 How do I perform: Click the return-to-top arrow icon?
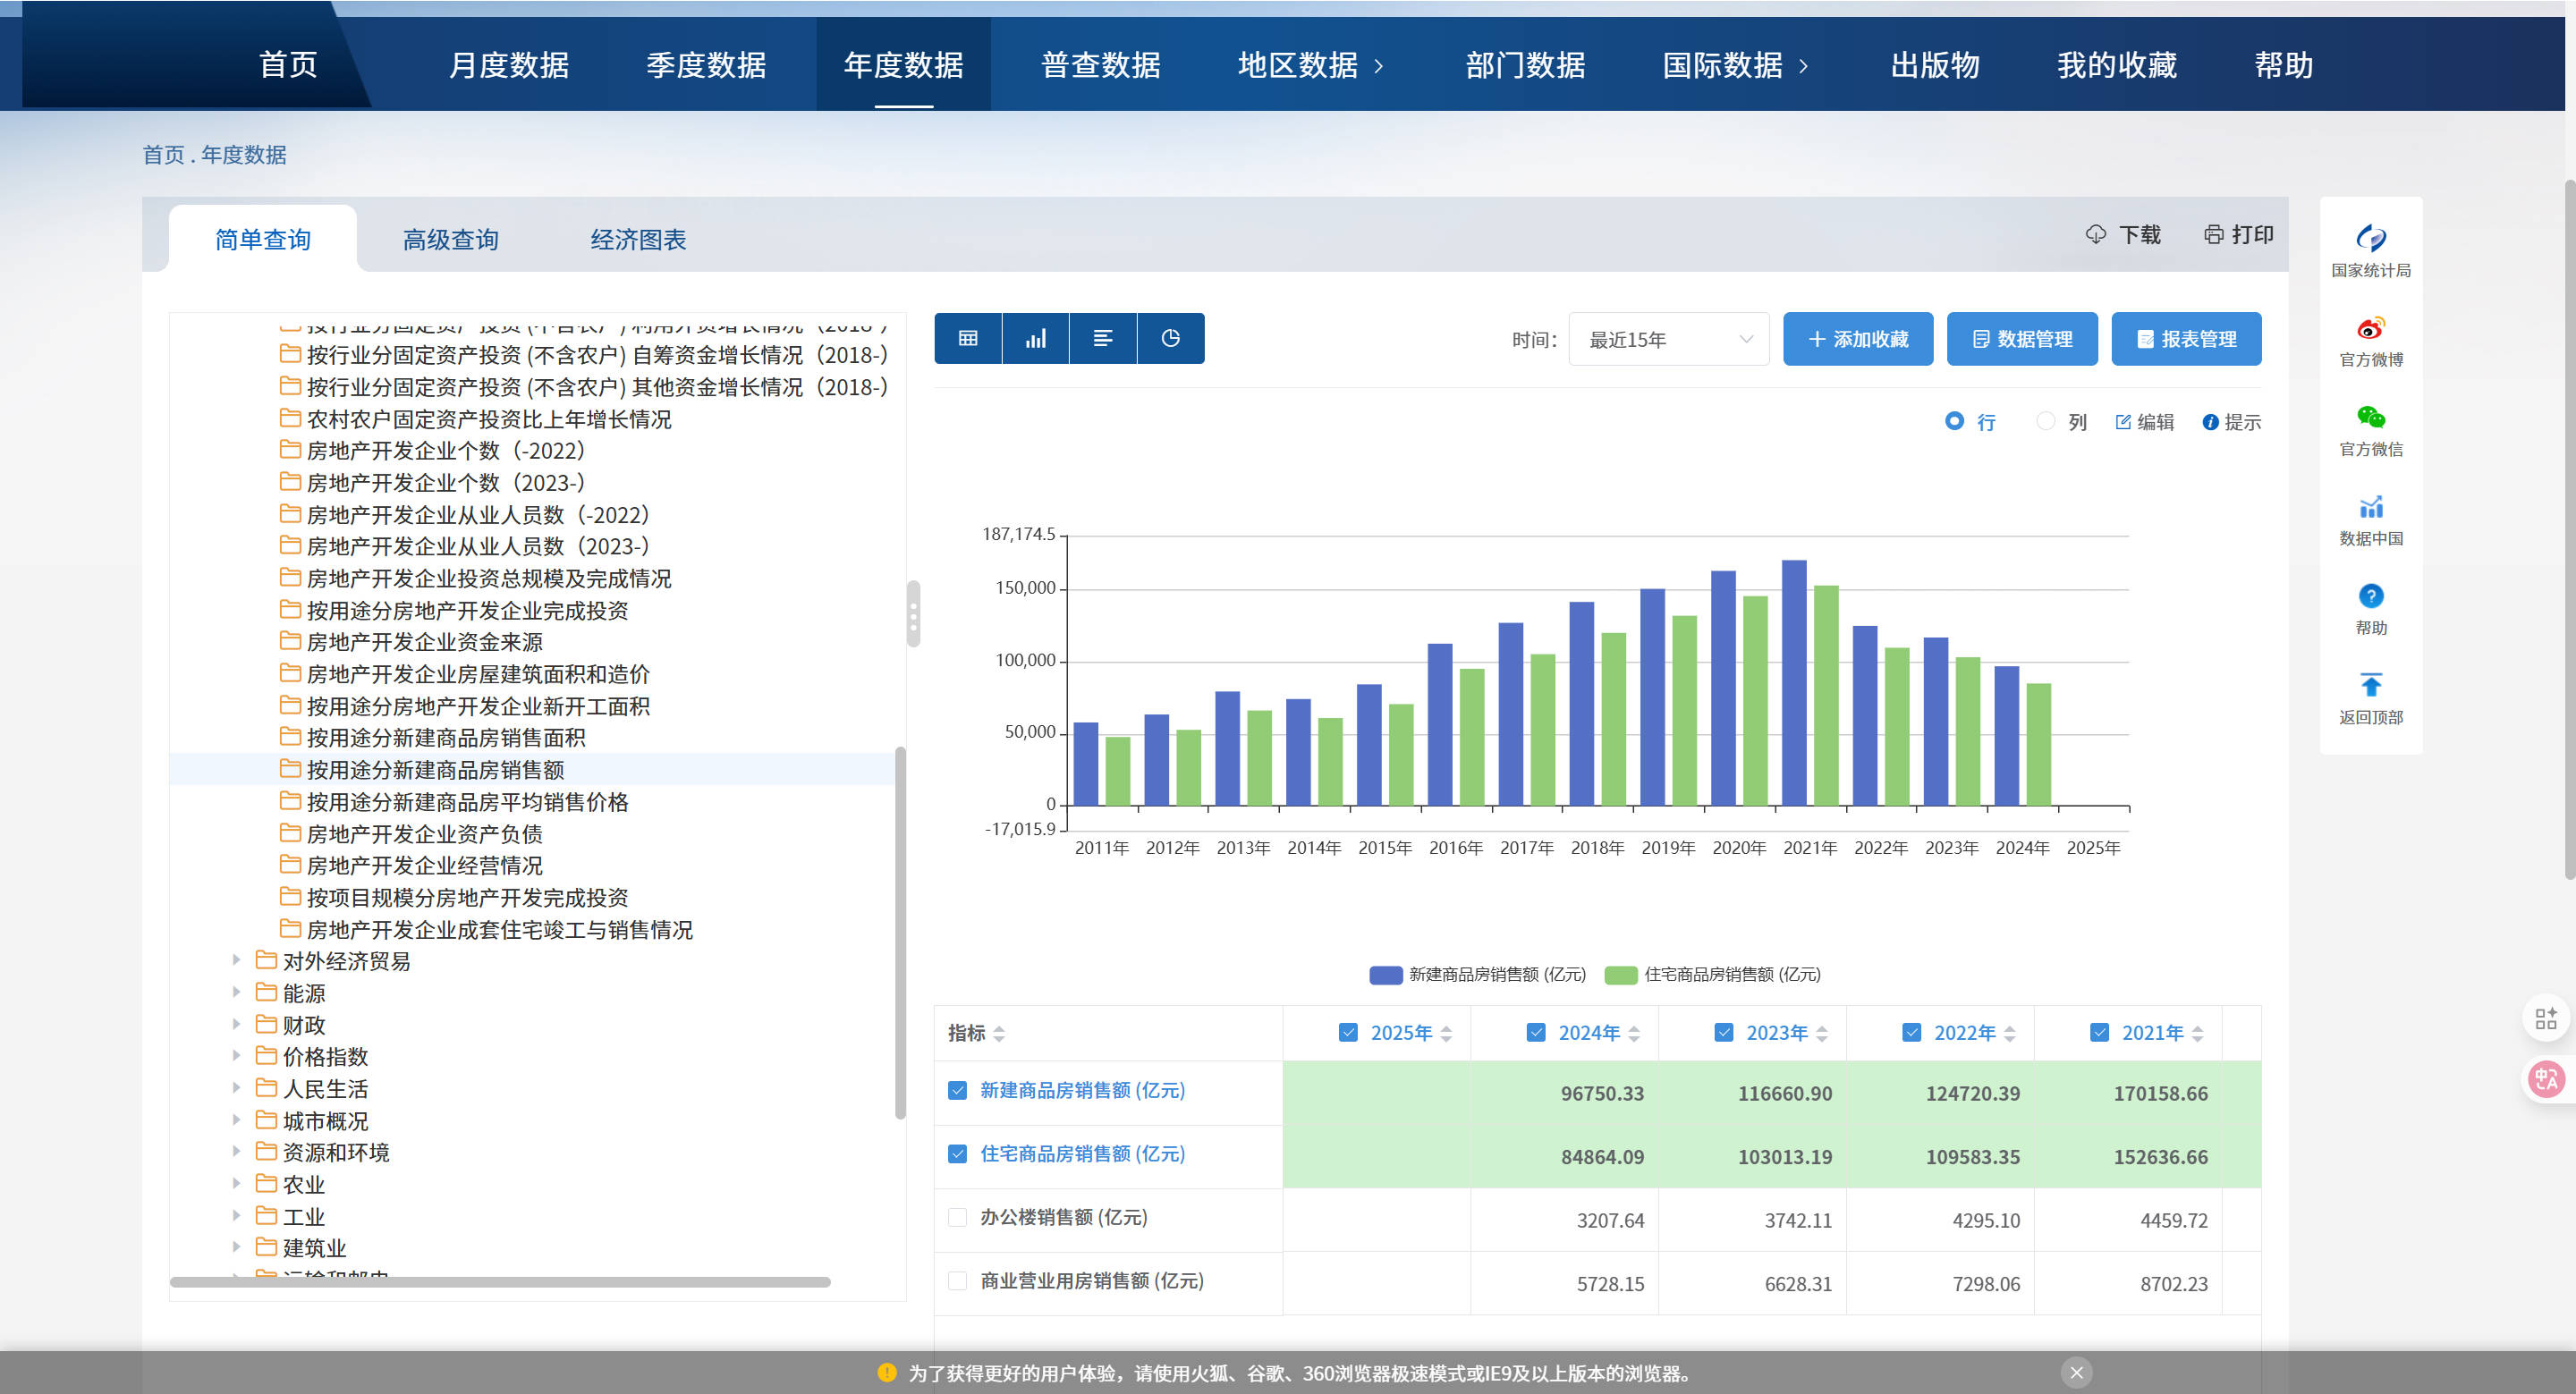pos(2369,686)
